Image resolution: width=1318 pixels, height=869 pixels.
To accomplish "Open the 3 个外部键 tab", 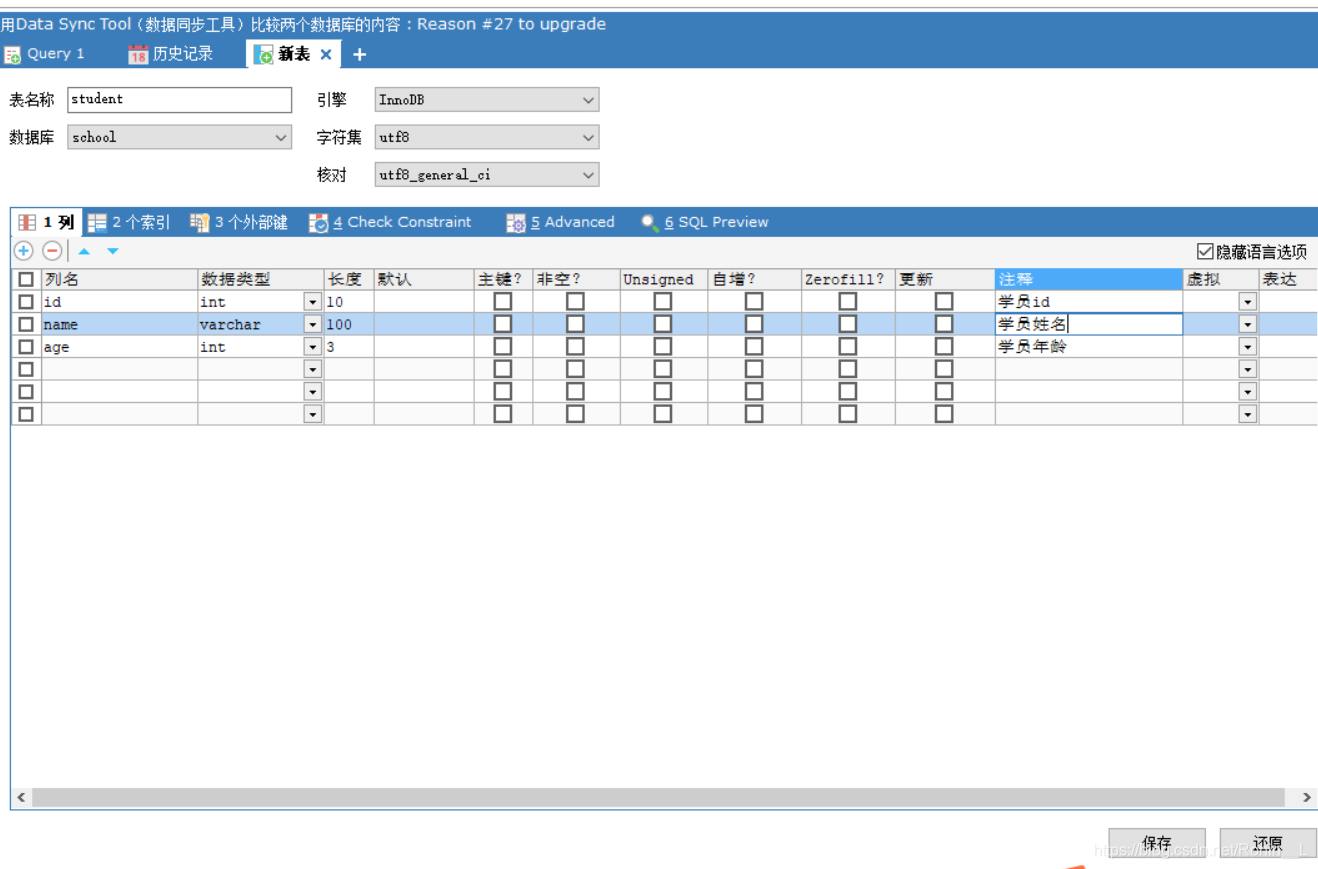I will [239, 222].
